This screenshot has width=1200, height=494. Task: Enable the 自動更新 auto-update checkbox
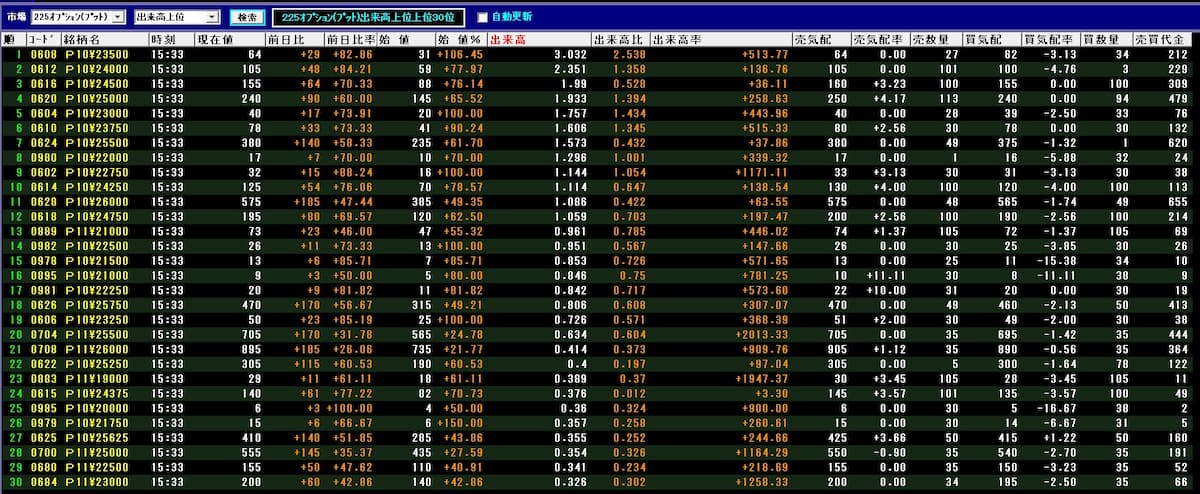pos(483,18)
